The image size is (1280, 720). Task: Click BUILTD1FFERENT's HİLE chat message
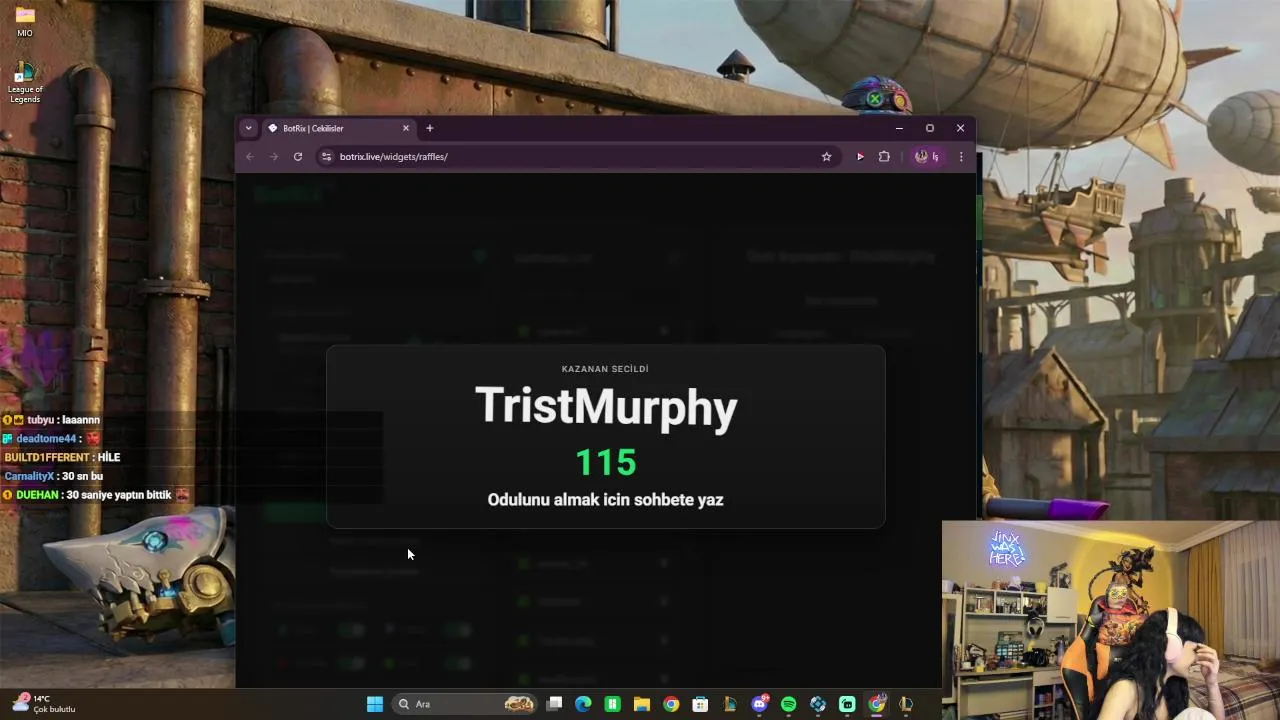pos(62,457)
